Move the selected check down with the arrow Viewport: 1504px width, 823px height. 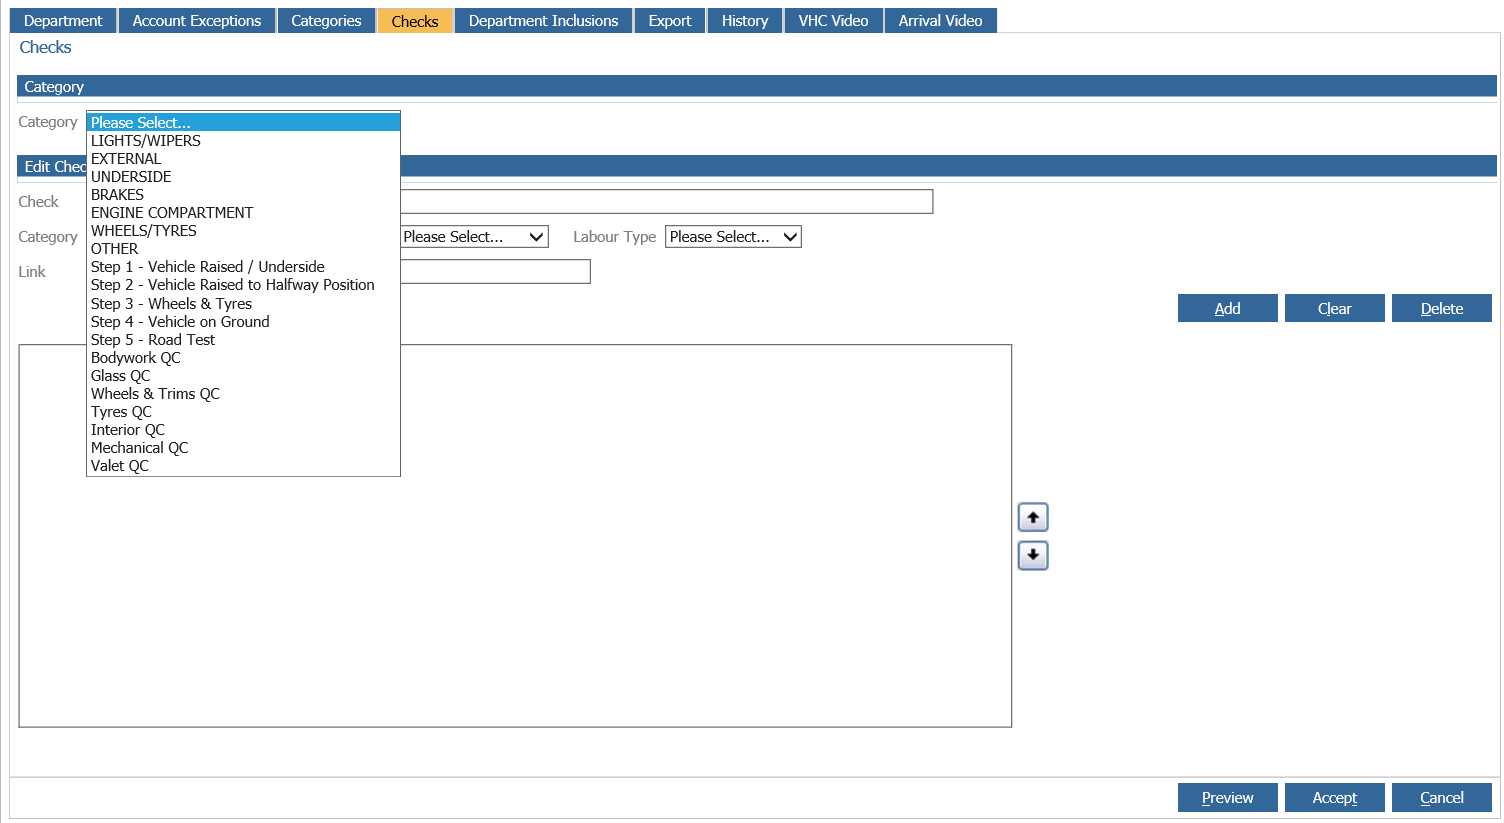[1033, 555]
